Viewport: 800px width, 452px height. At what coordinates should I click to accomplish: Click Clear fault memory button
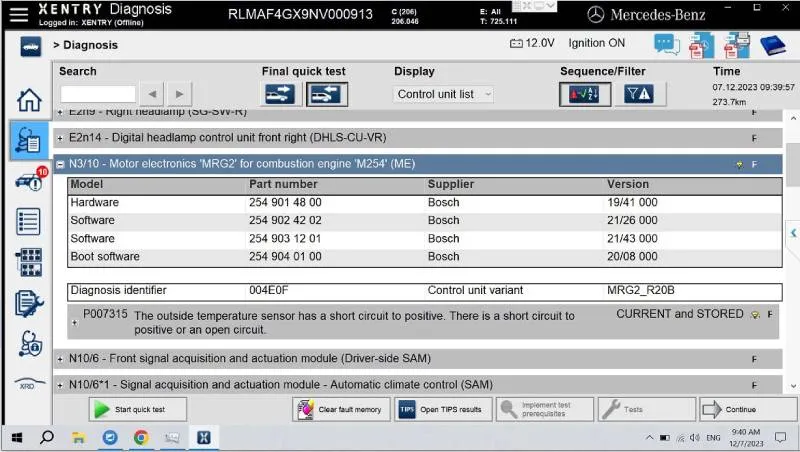tap(341, 409)
